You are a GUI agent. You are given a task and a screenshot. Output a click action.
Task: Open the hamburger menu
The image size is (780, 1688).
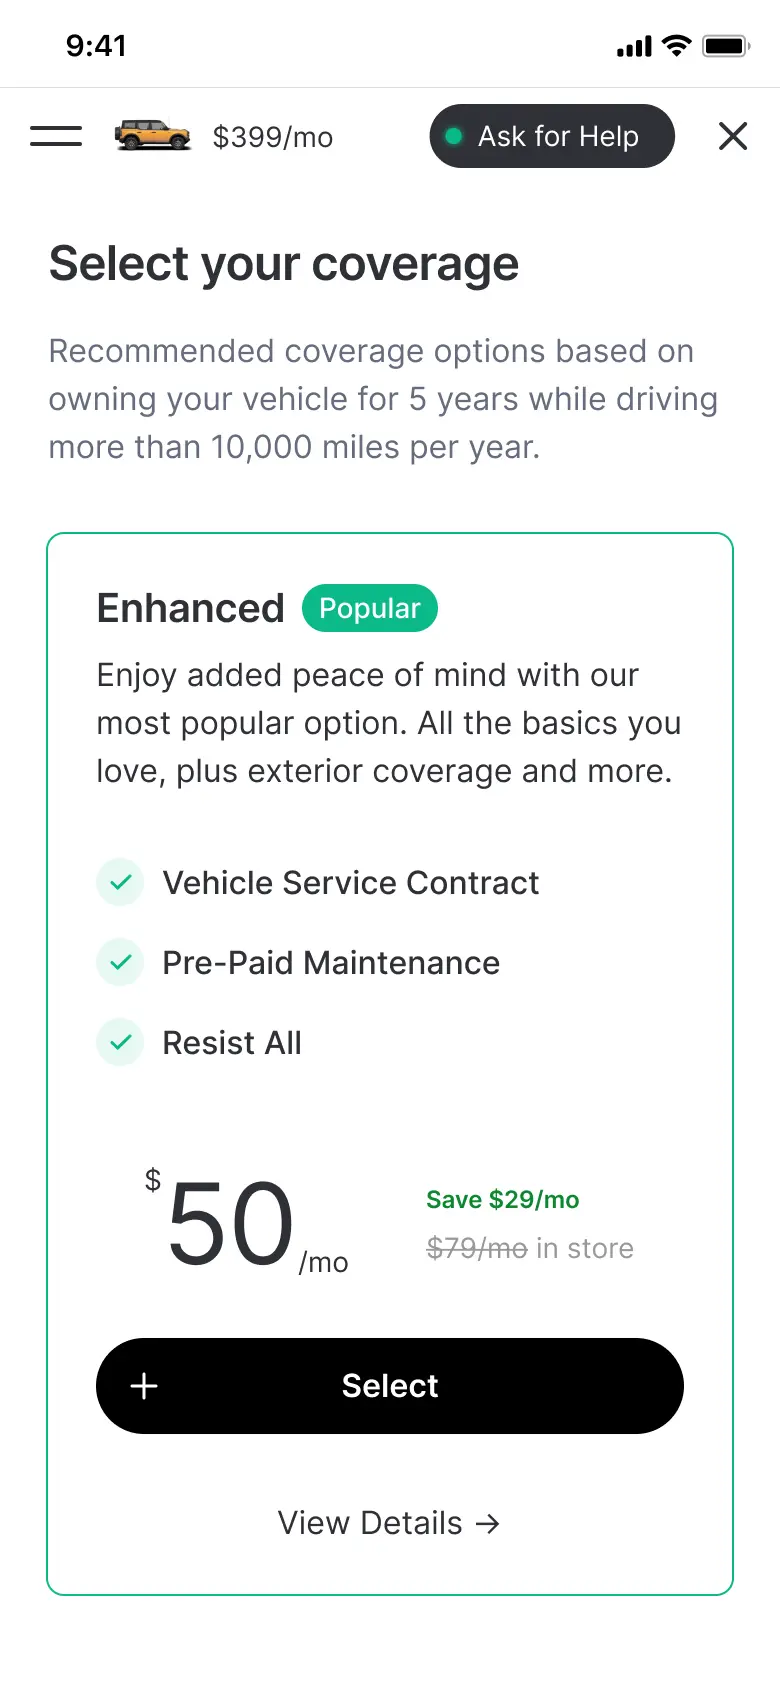click(56, 136)
